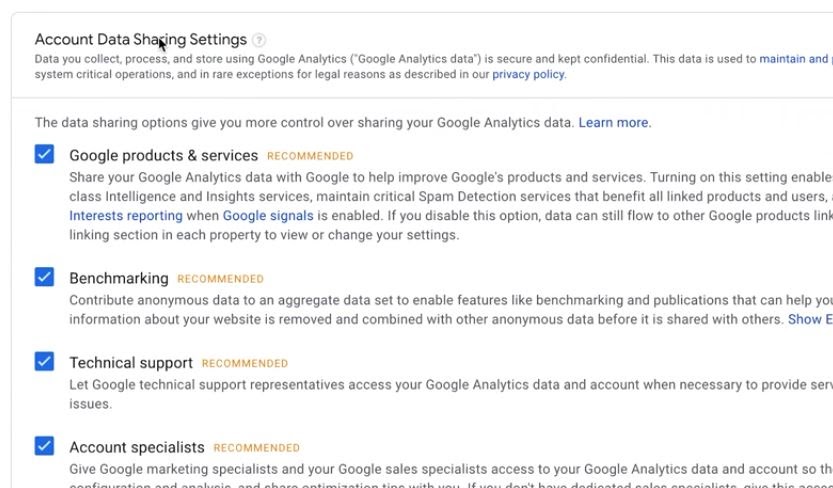Open the 'maintain and protect' link at the top
This screenshot has width=833, height=488.
click(x=794, y=59)
